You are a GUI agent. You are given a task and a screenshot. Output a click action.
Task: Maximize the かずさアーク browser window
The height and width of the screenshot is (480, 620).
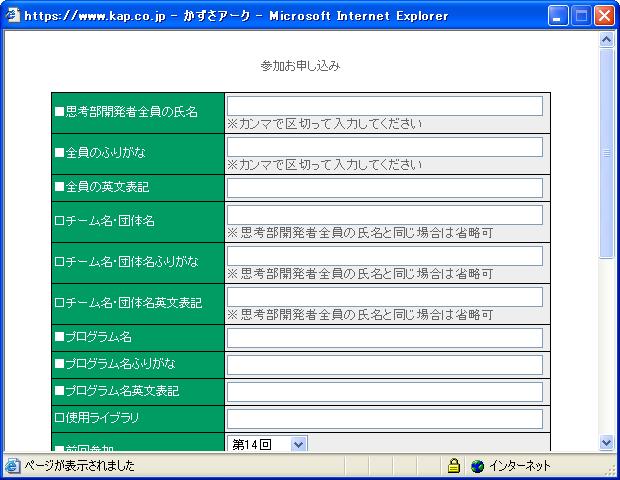tap(583, 15)
